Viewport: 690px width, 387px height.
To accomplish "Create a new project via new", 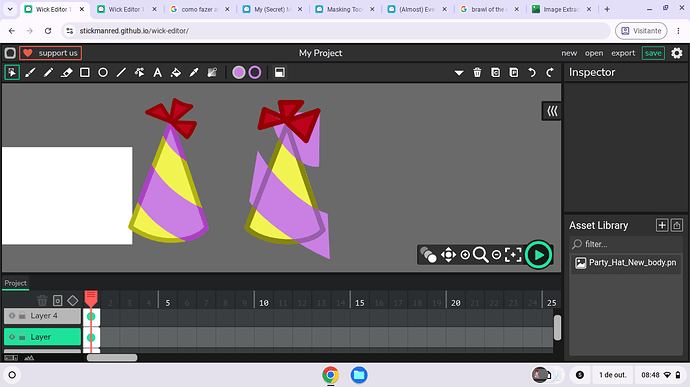I will [x=569, y=53].
